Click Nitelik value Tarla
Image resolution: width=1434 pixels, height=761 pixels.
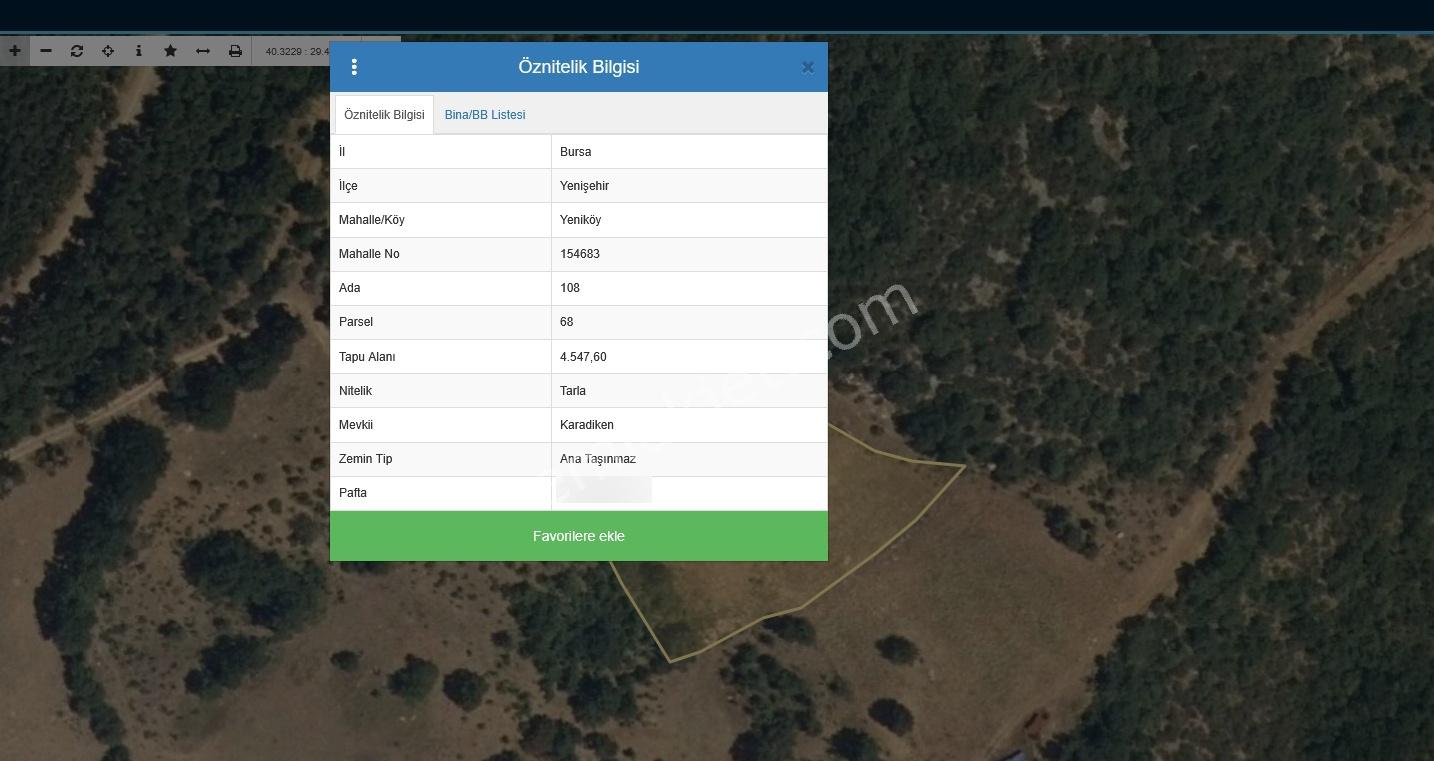pyautogui.click(x=573, y=391)
